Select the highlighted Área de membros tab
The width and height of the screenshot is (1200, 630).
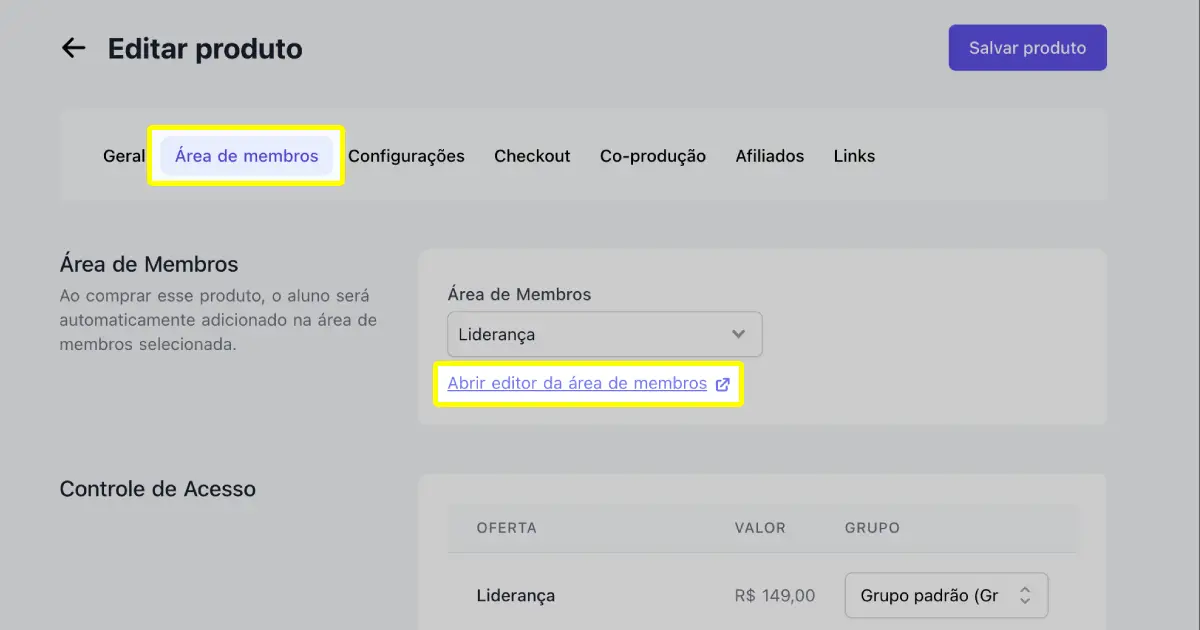pyautogui.click(x=246, y=155)
